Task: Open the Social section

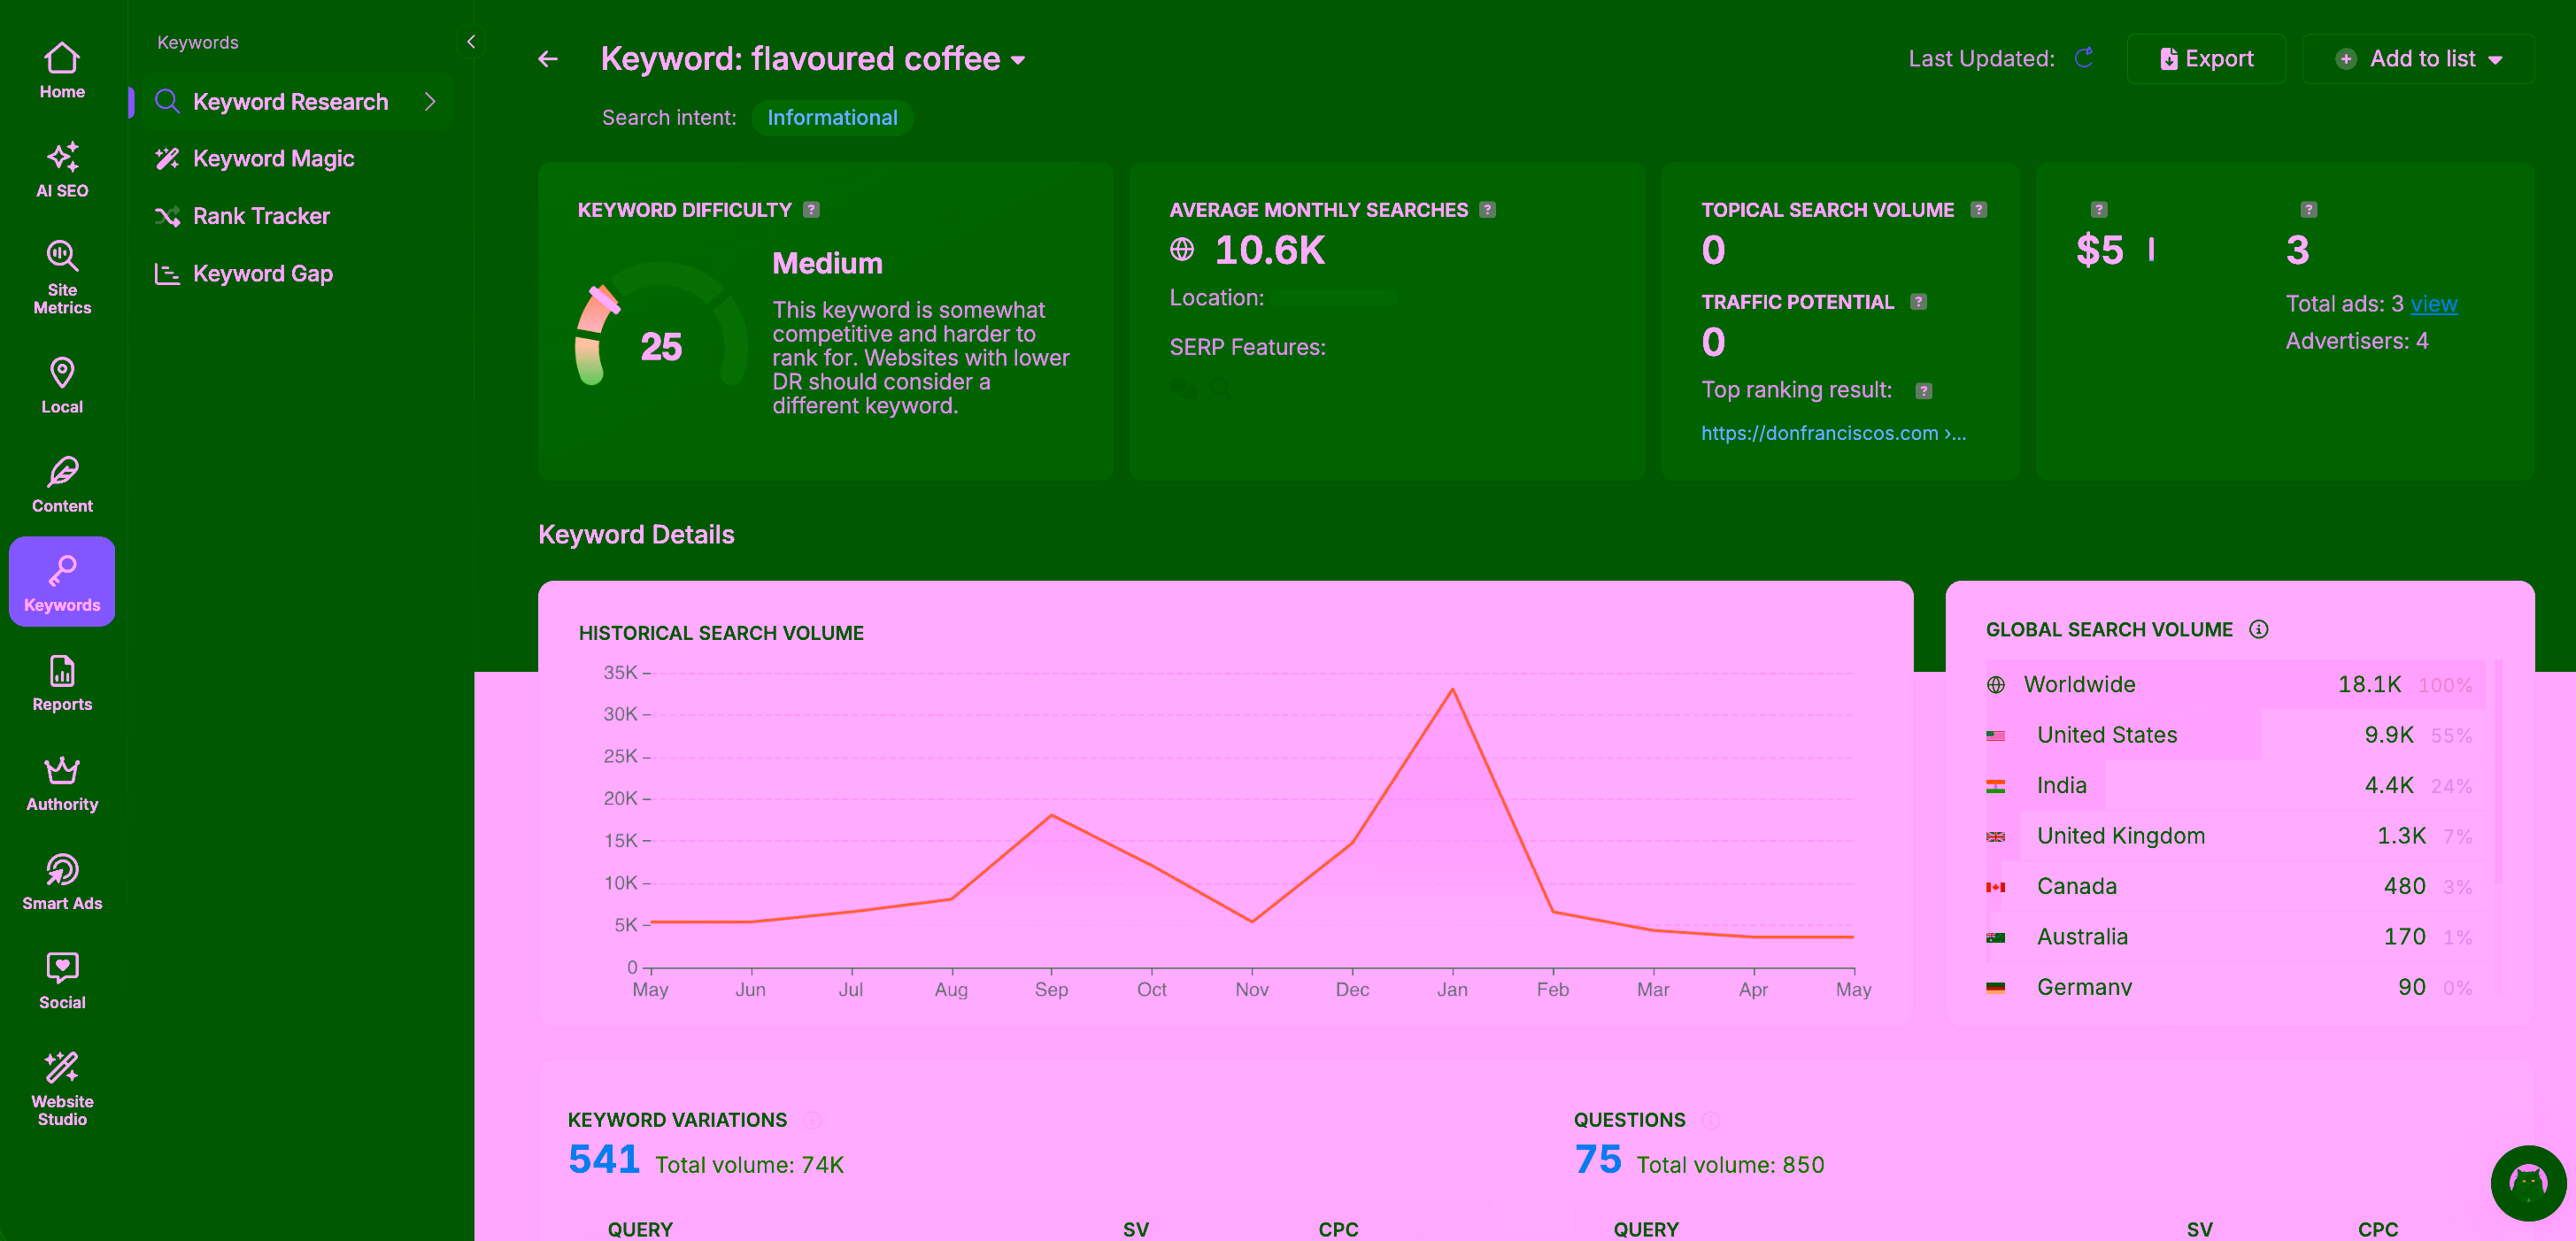Action: (x=62, y=981)
